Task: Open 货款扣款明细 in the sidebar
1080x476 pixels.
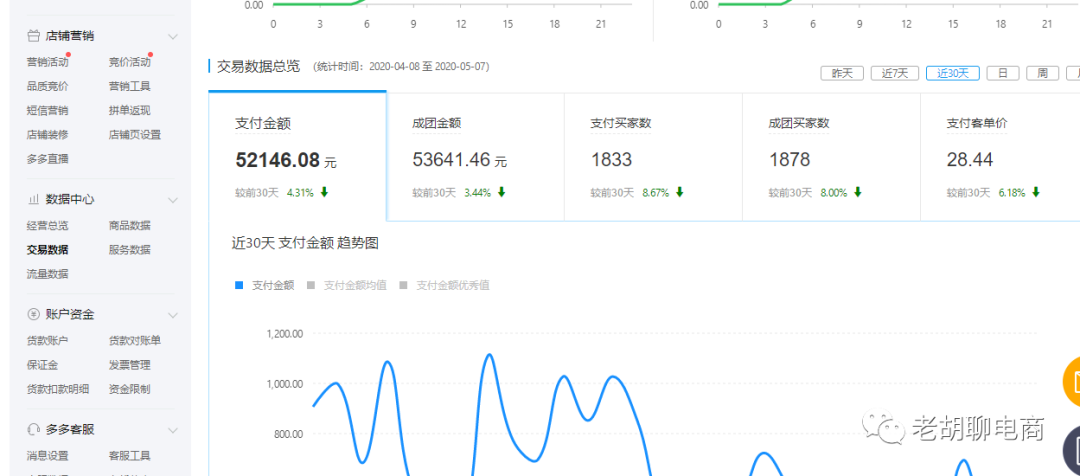Action: 58,389
